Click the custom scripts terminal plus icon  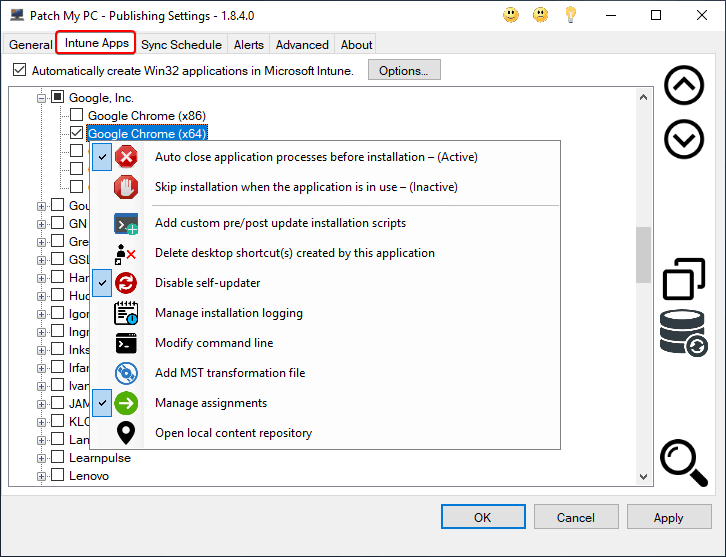coord(126,223)
